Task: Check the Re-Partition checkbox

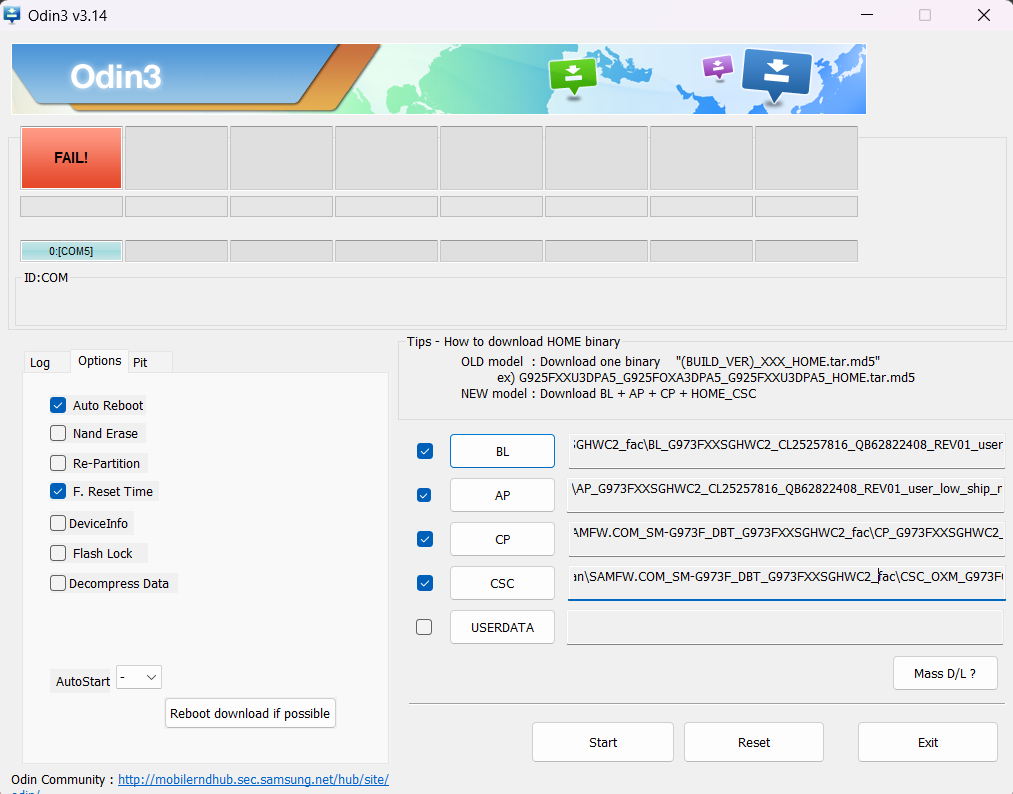Action: pyautogui.click(x=58, y=464)
